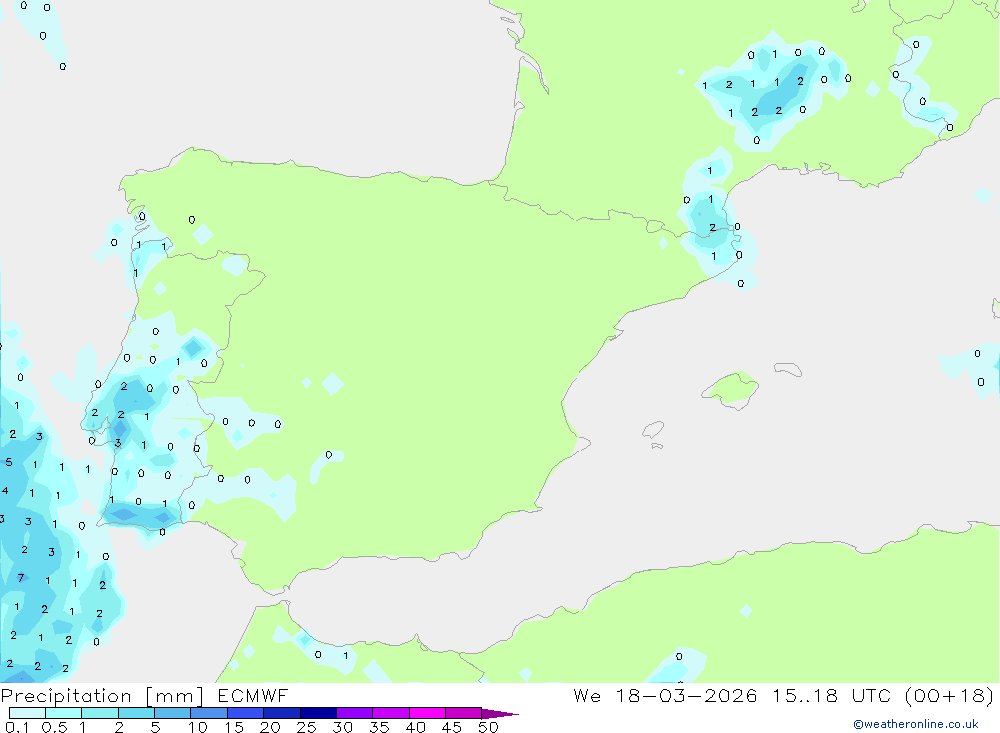Pick the 10–15 mm blue legend swatch
This screenshot has height=733, width=1000.
click(209, 713)
